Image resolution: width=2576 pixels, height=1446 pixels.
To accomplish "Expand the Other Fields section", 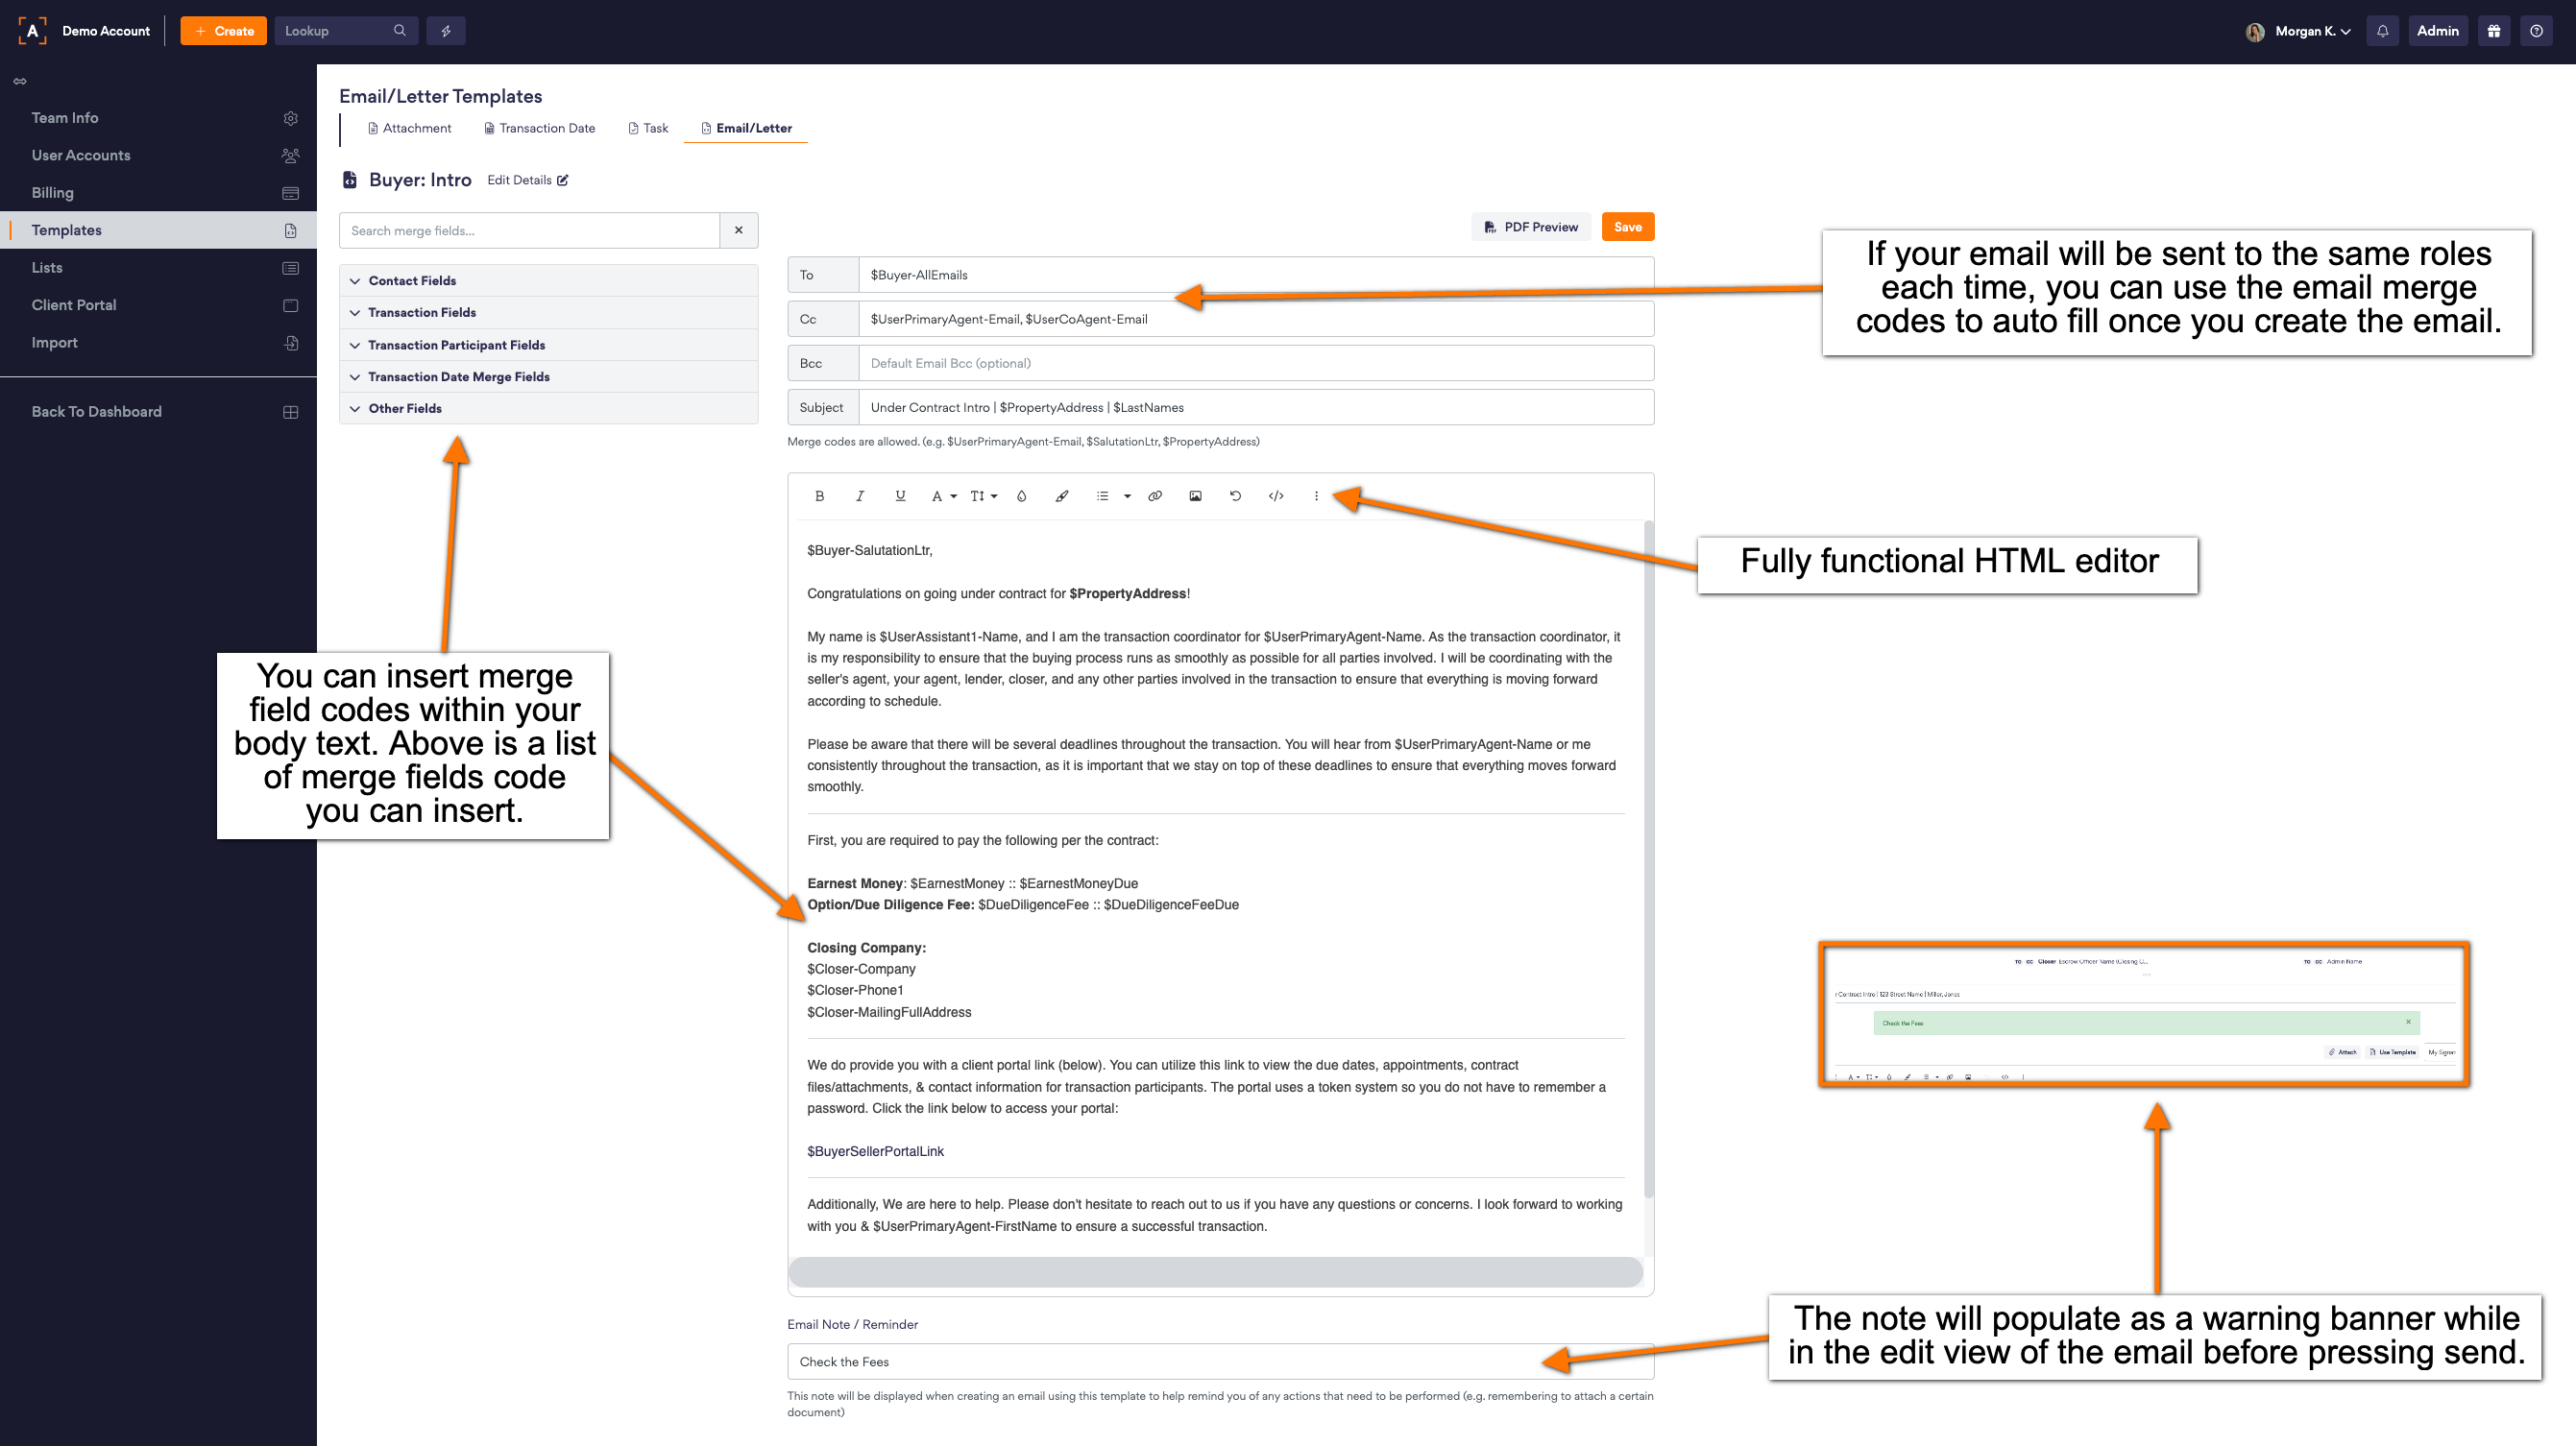I will [404, 408].
